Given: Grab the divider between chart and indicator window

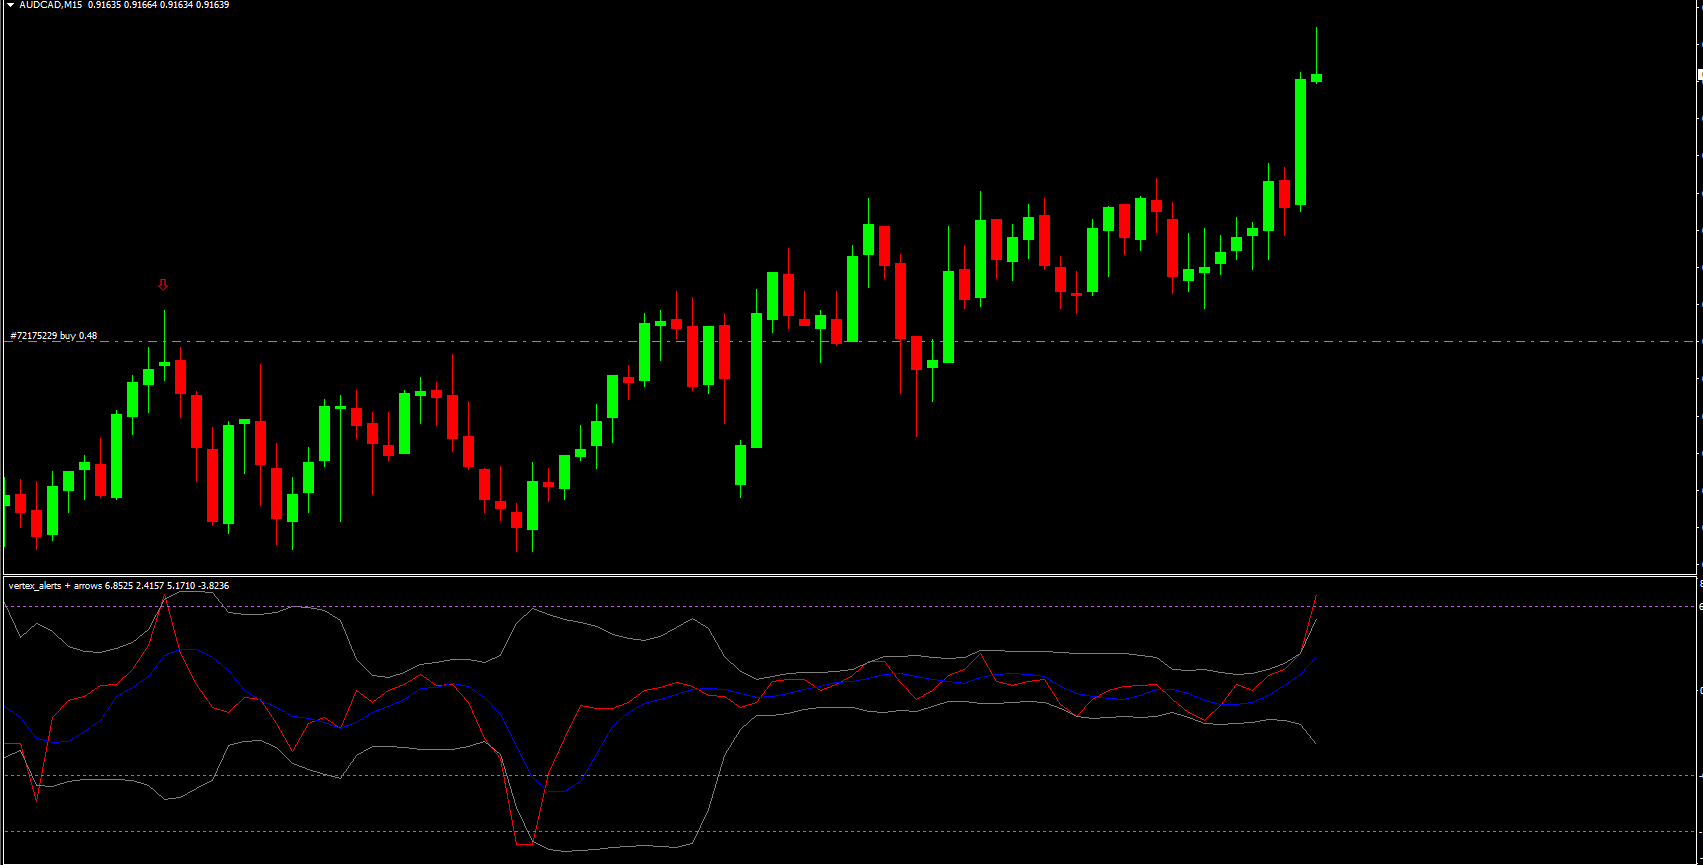Looking at the screenshot, I should point(850,575).
